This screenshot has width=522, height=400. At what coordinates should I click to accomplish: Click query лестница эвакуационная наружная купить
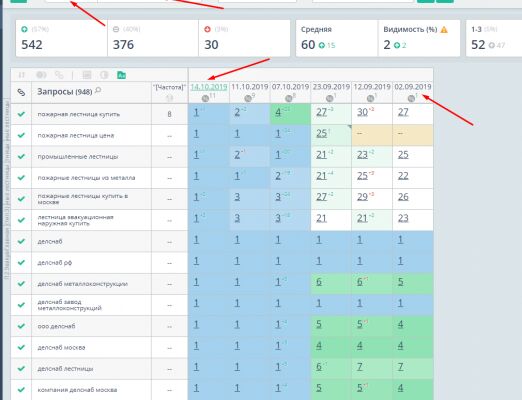click(75, 220)
